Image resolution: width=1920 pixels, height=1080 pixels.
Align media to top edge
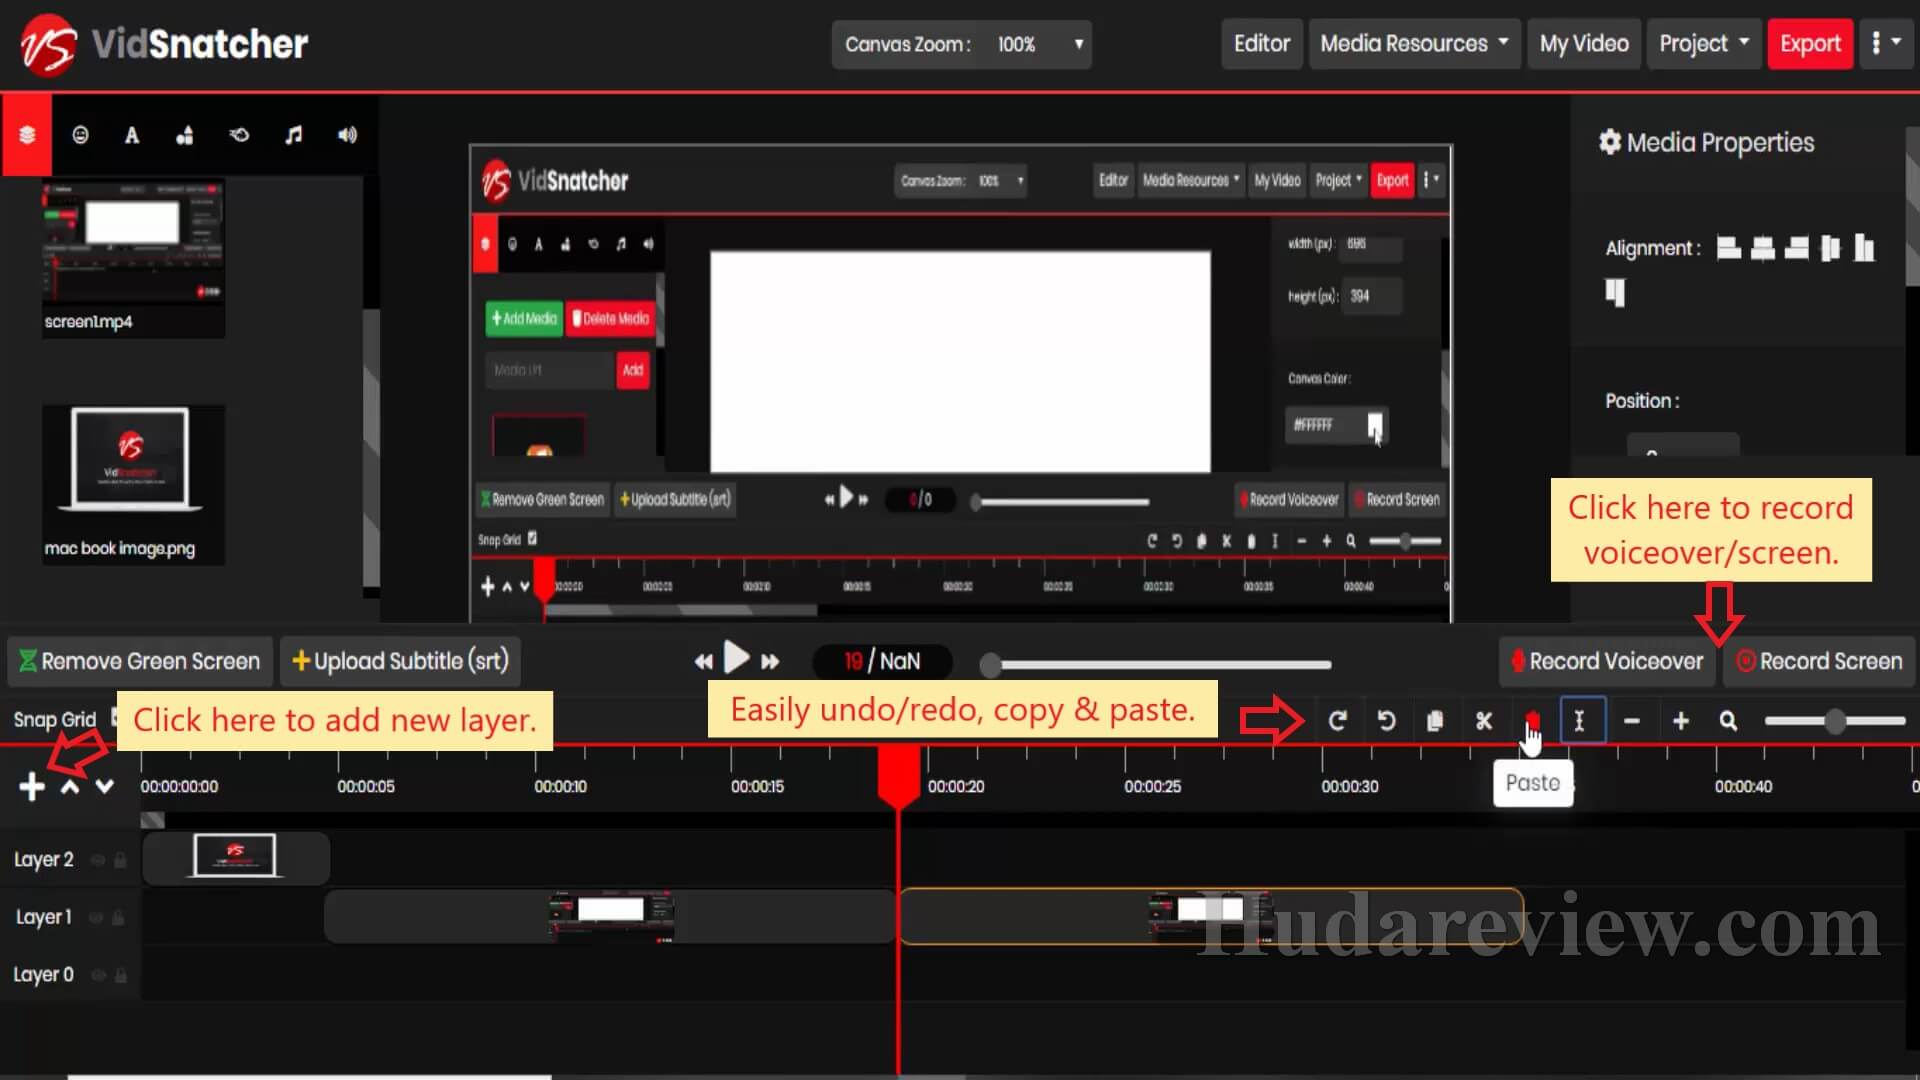click(1615, 292)
